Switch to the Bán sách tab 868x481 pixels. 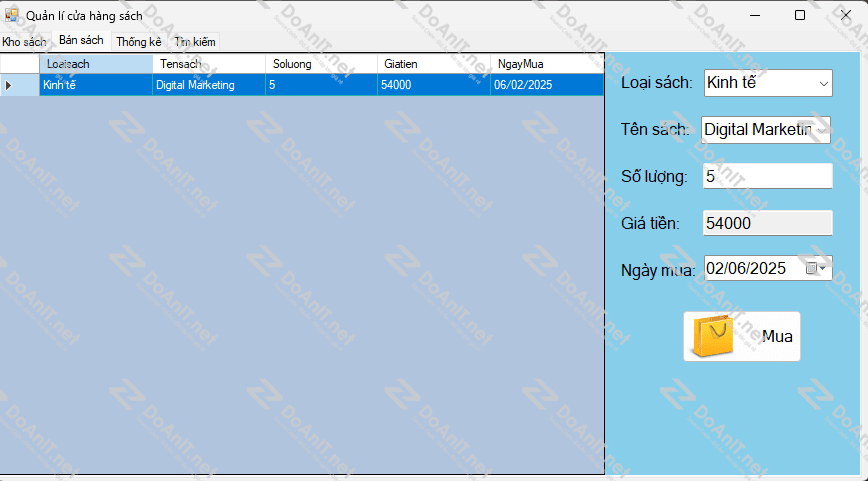81,40
